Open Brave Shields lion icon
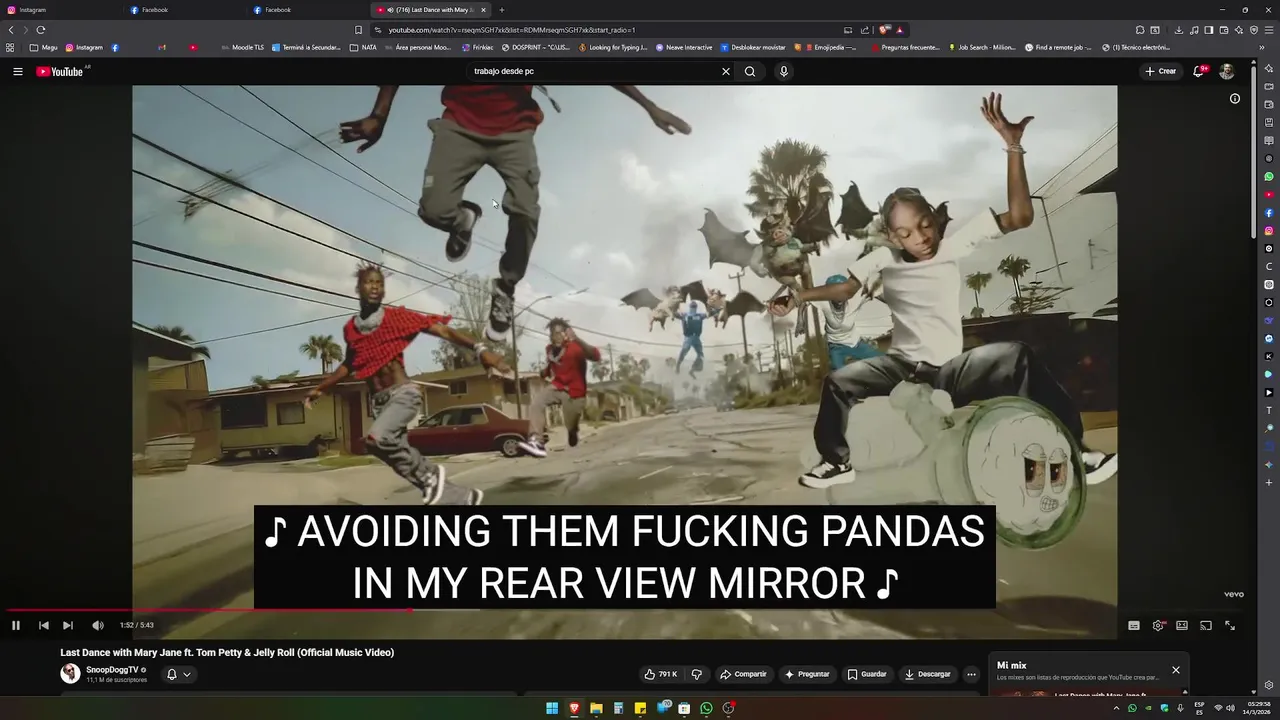The height and width of the screenshot is (720, 1280). click(x=884, y=30)
